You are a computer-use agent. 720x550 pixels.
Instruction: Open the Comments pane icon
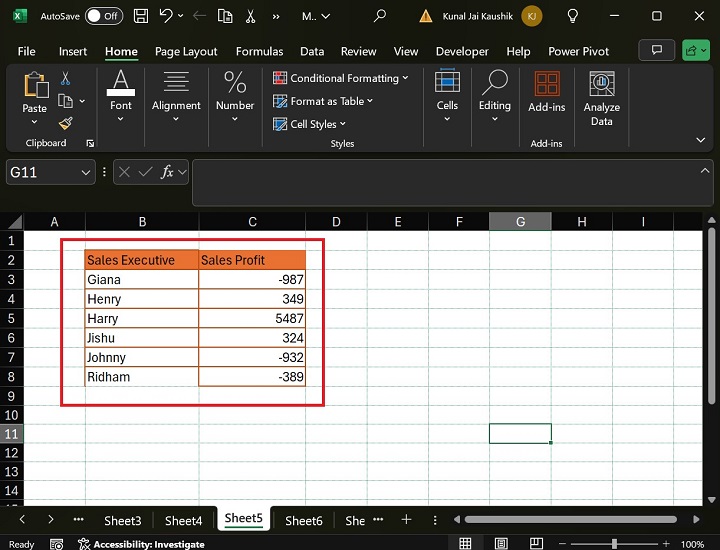(657, 51)
